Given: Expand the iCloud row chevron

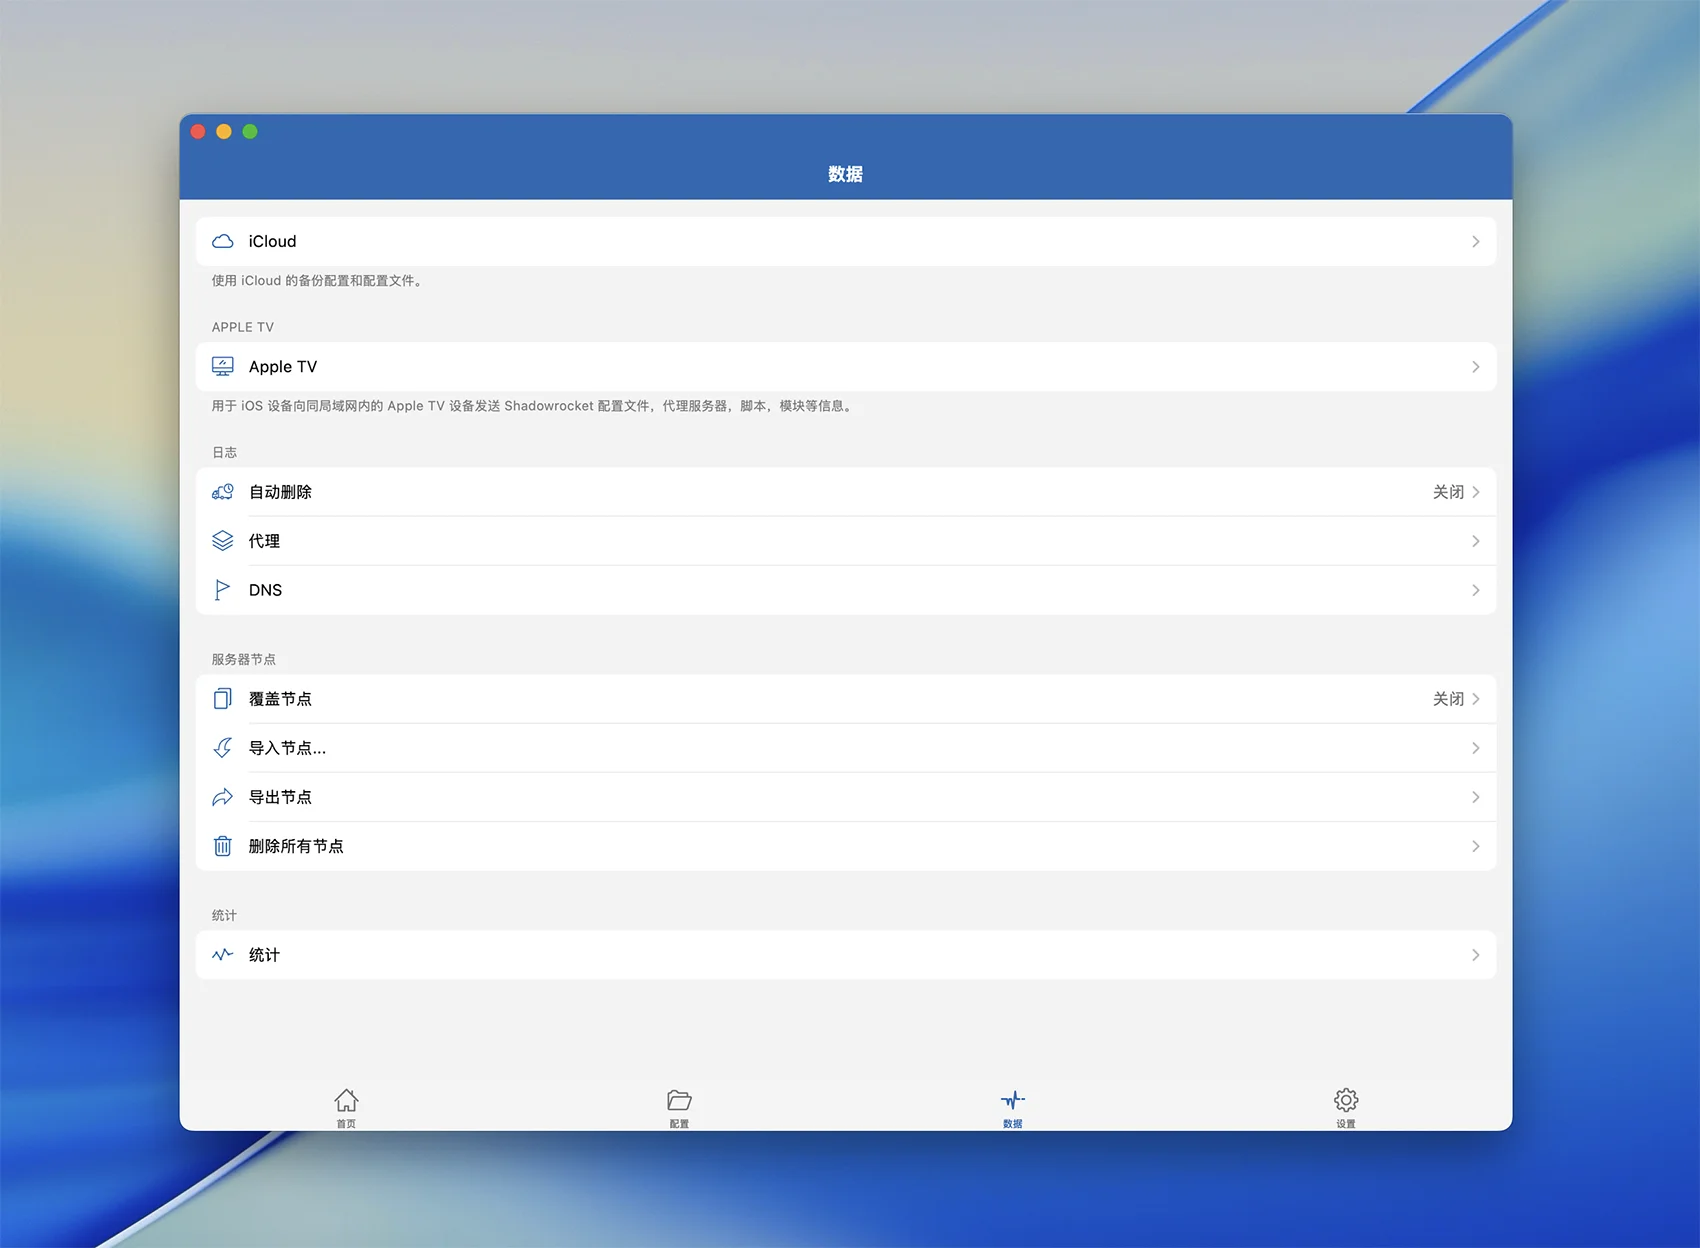Looking at the screenshot, I should coord(1475,242).
